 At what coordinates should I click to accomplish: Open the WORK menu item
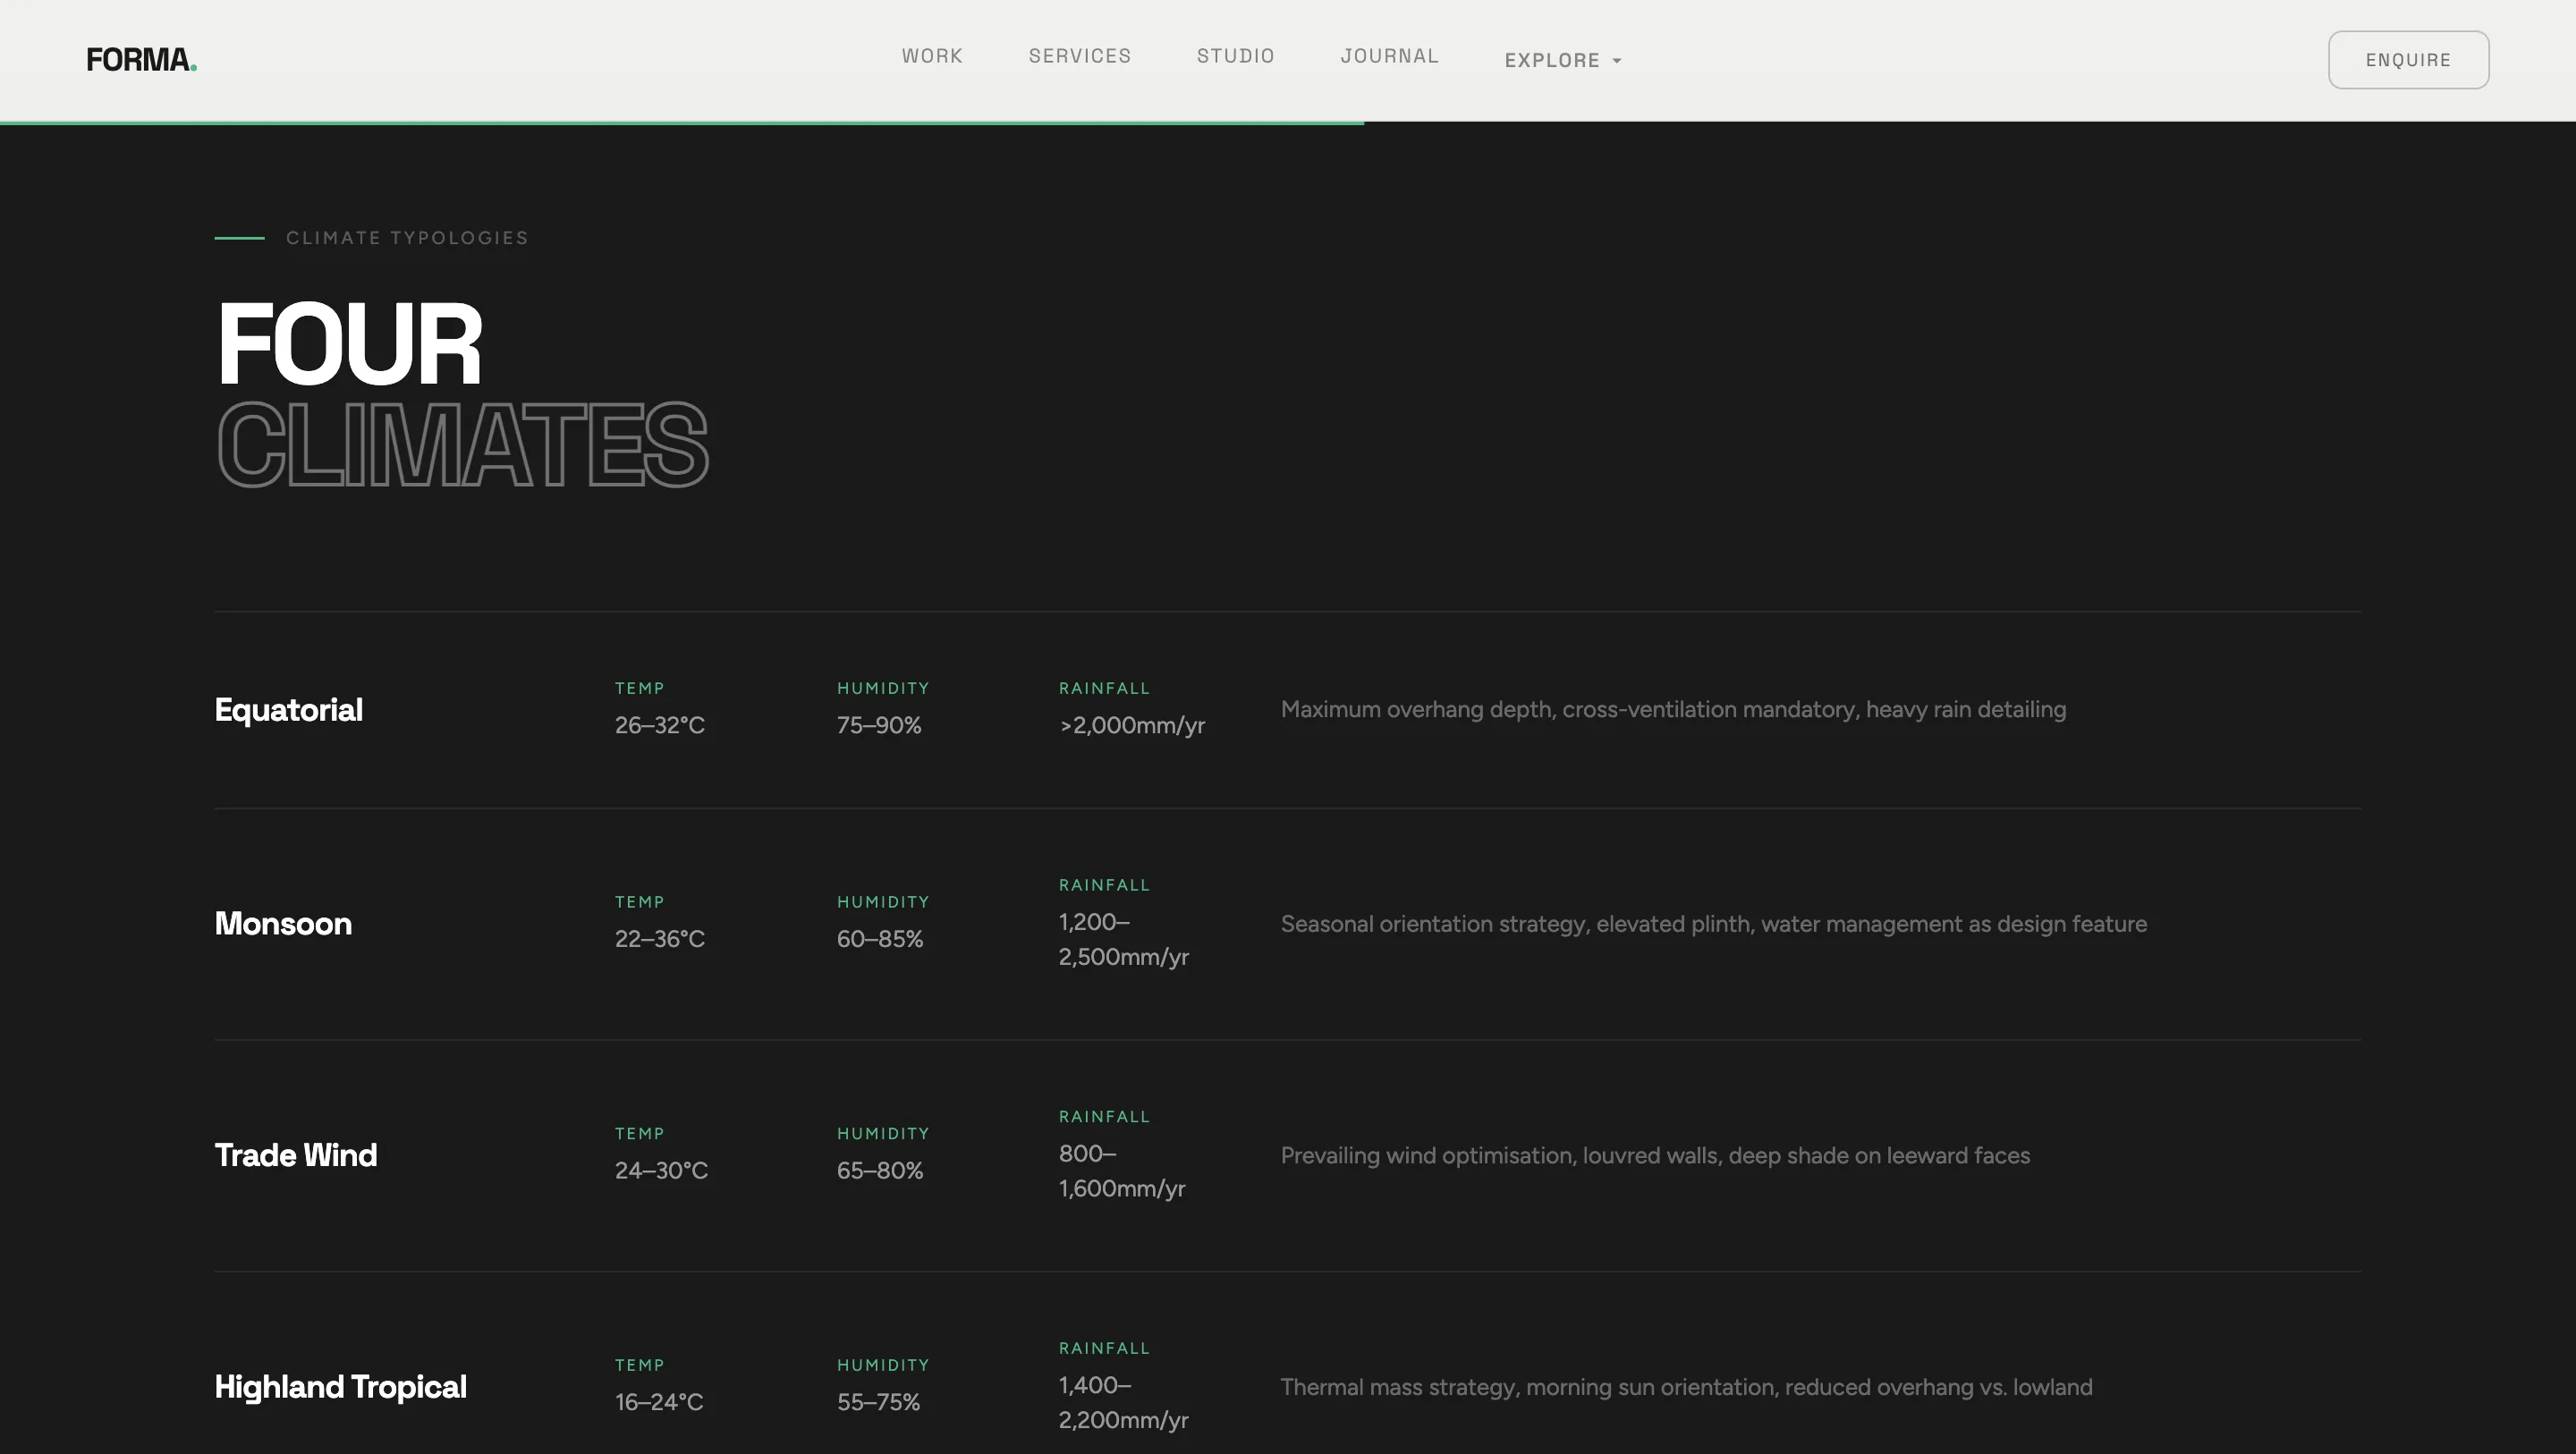pos(931,56)
